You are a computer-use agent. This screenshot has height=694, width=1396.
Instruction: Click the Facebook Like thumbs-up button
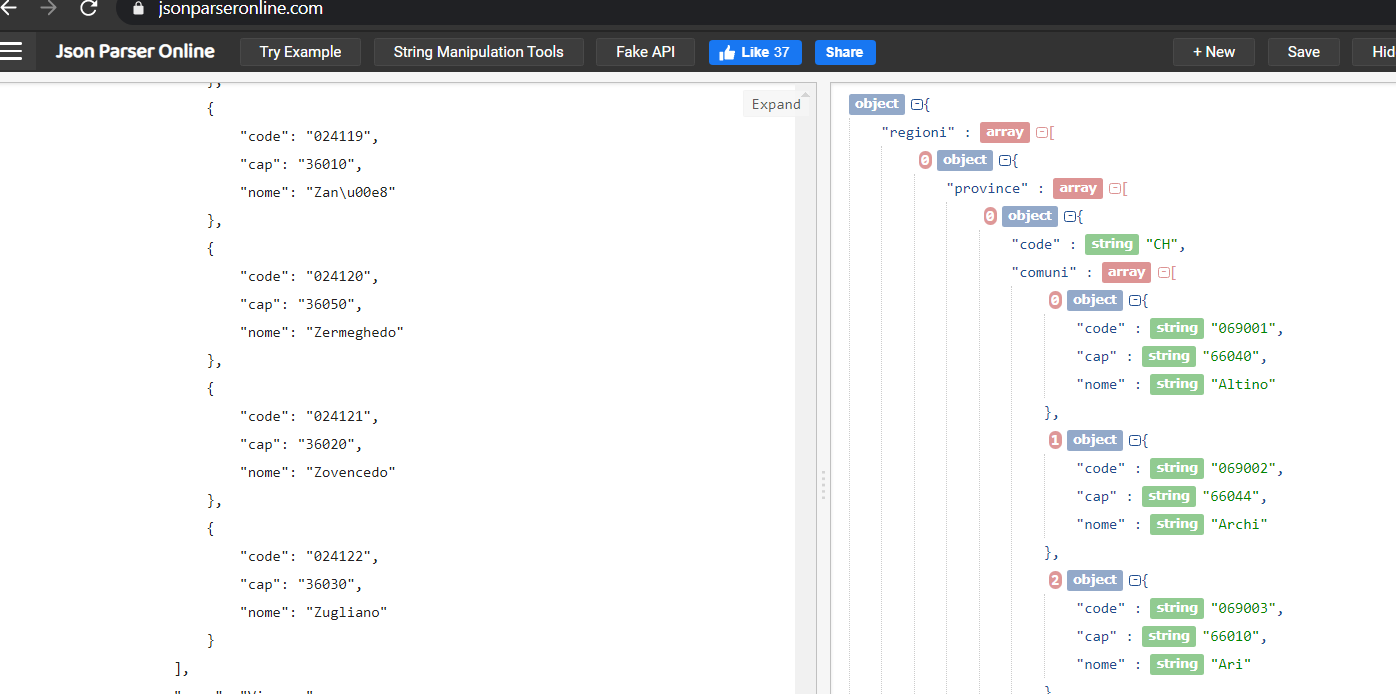point(754,52)
